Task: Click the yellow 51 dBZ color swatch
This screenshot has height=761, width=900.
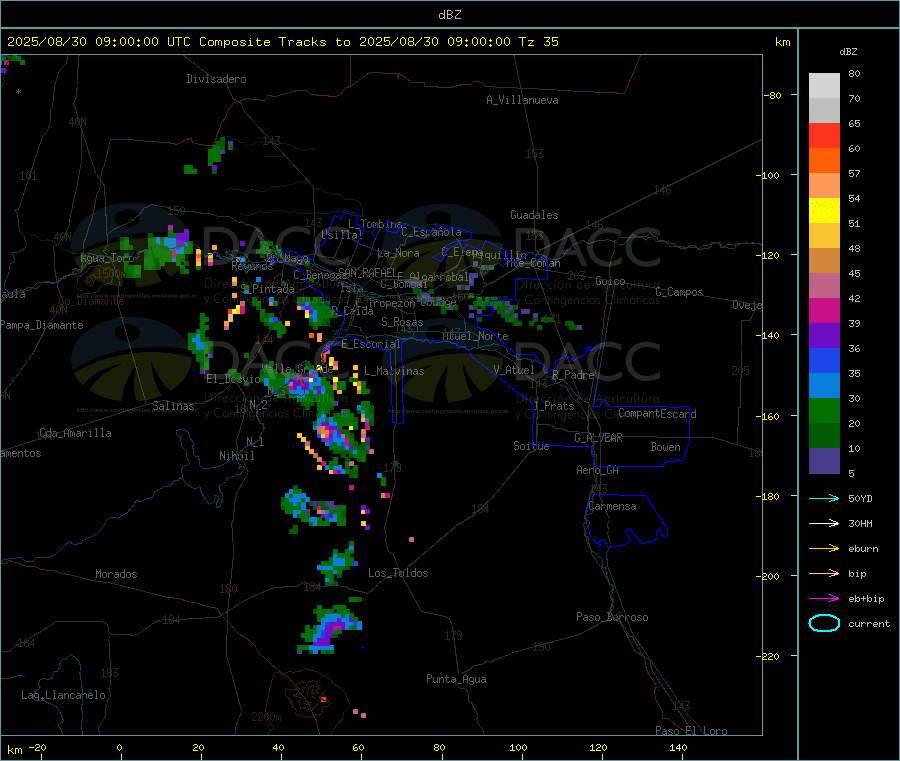Action: (824, 211)
